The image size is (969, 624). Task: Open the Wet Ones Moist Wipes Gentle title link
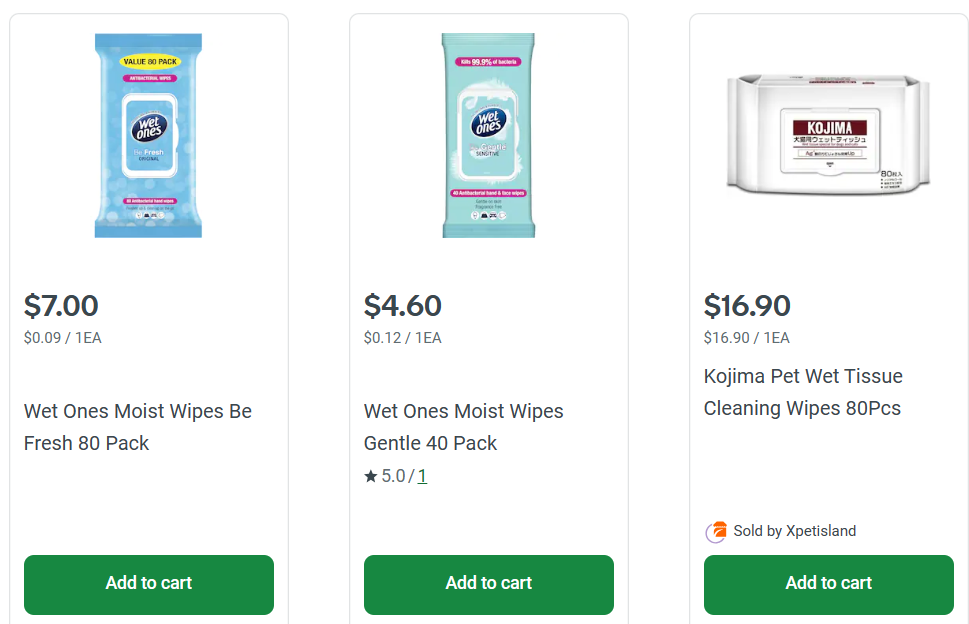(464, 427)
